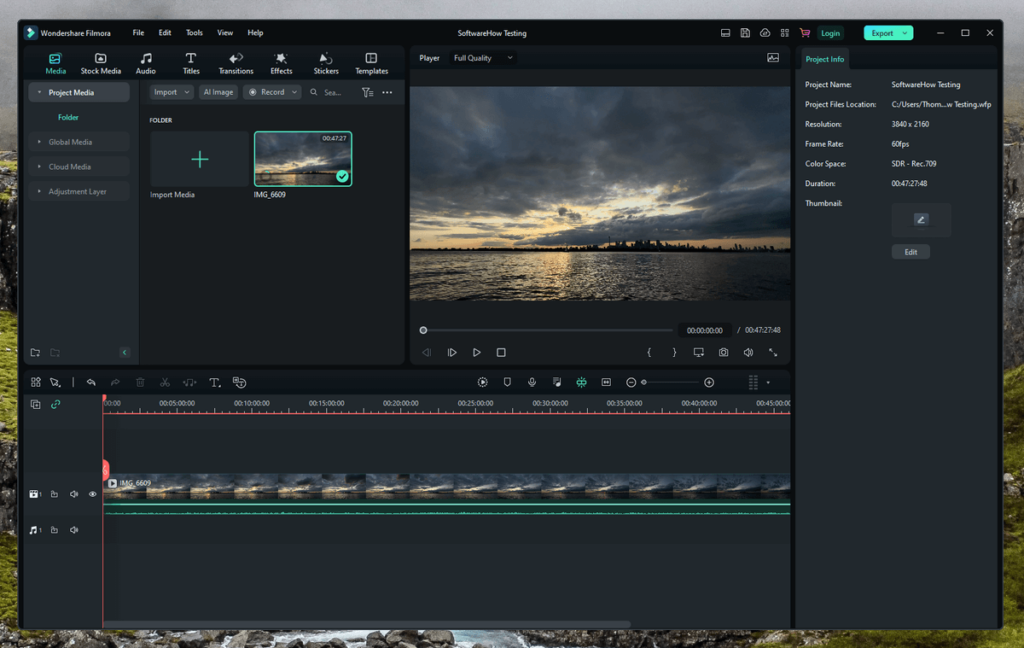Click the media search field

(x=333, y=92)
